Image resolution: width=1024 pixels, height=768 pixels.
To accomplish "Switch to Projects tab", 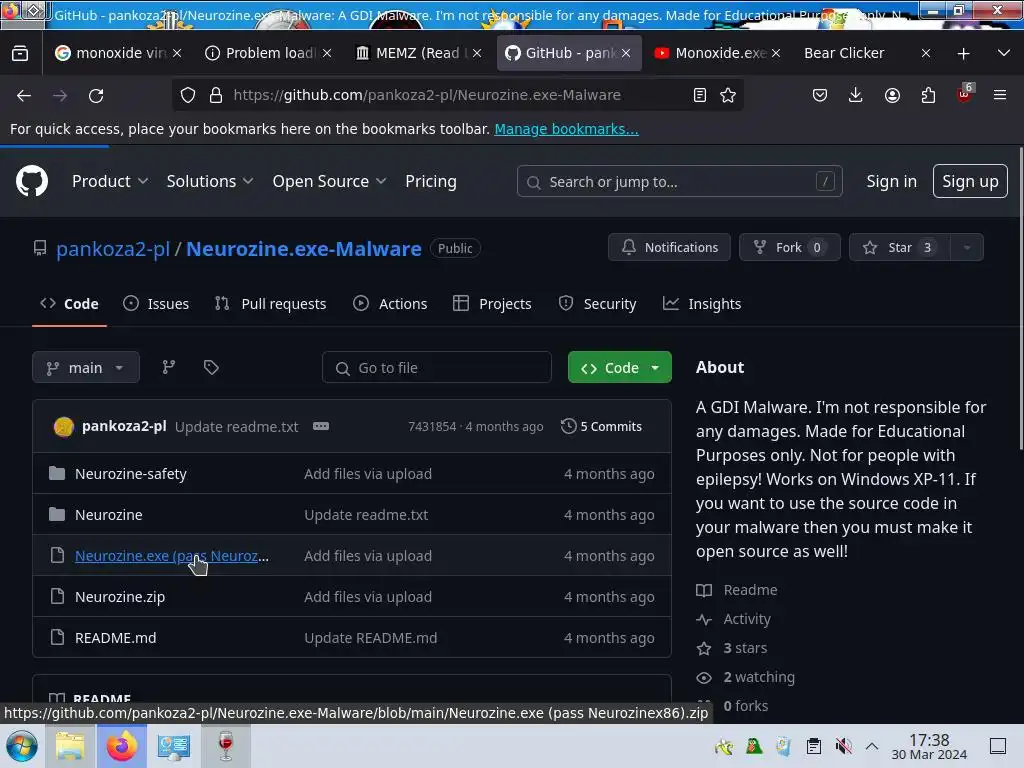I will coord(492,304).
